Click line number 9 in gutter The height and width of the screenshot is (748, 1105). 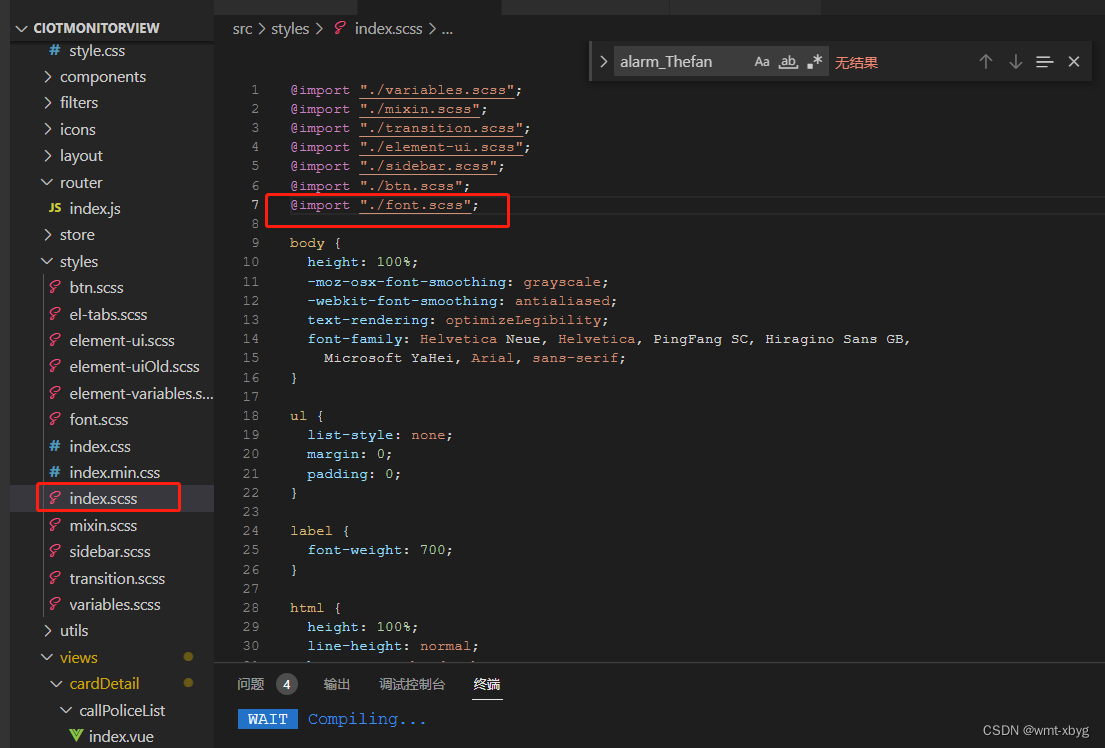coord(255,243)
